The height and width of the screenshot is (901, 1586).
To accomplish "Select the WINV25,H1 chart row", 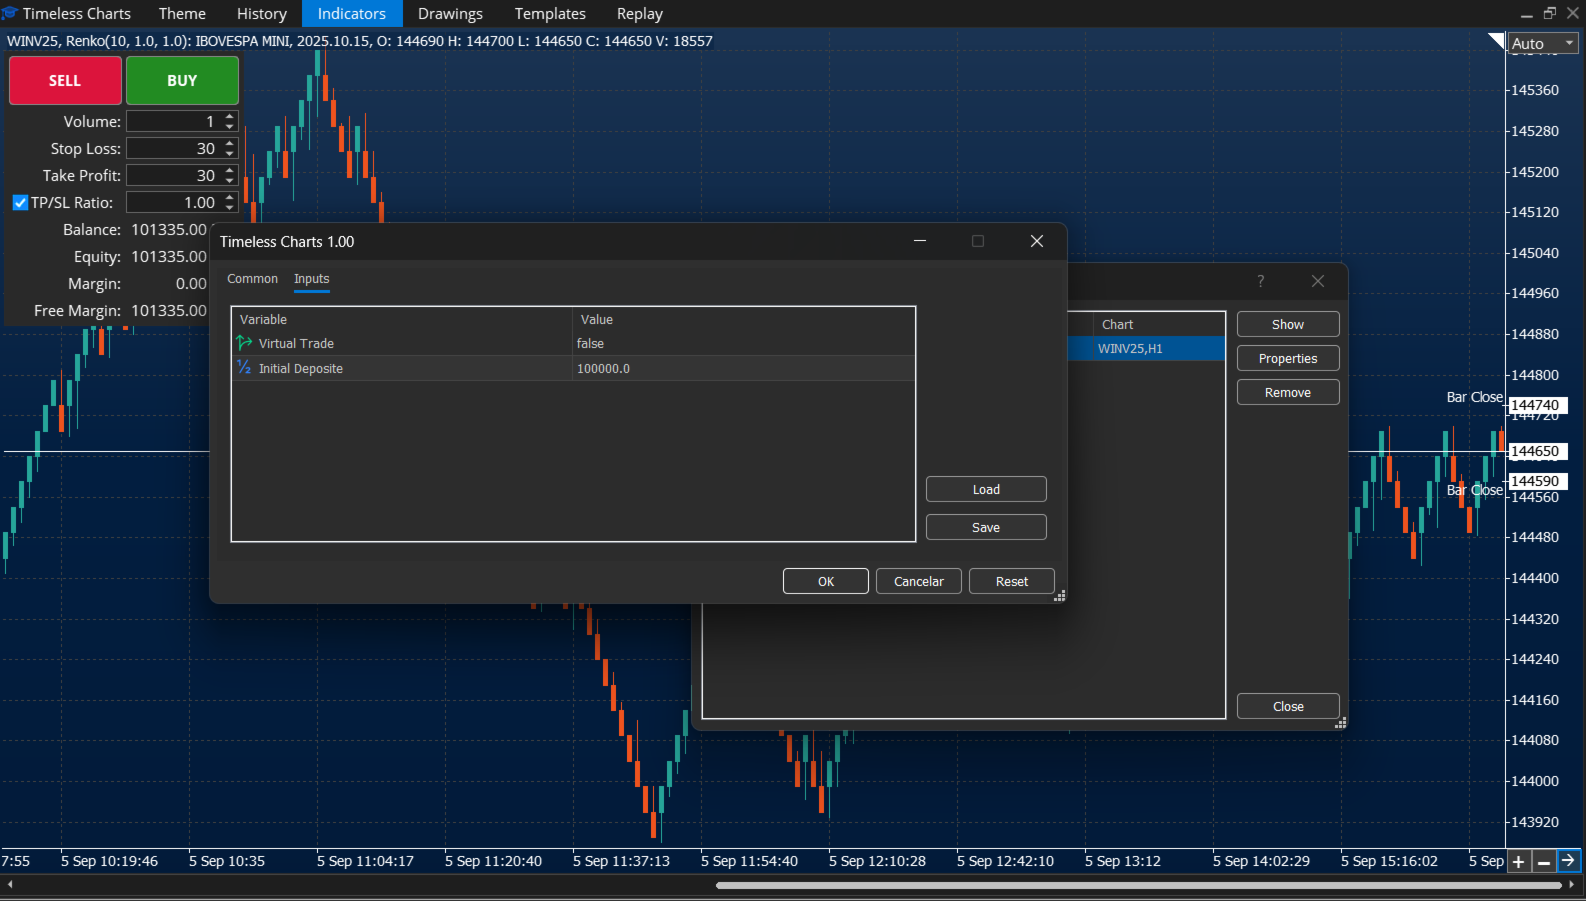I will point(1146,348).
